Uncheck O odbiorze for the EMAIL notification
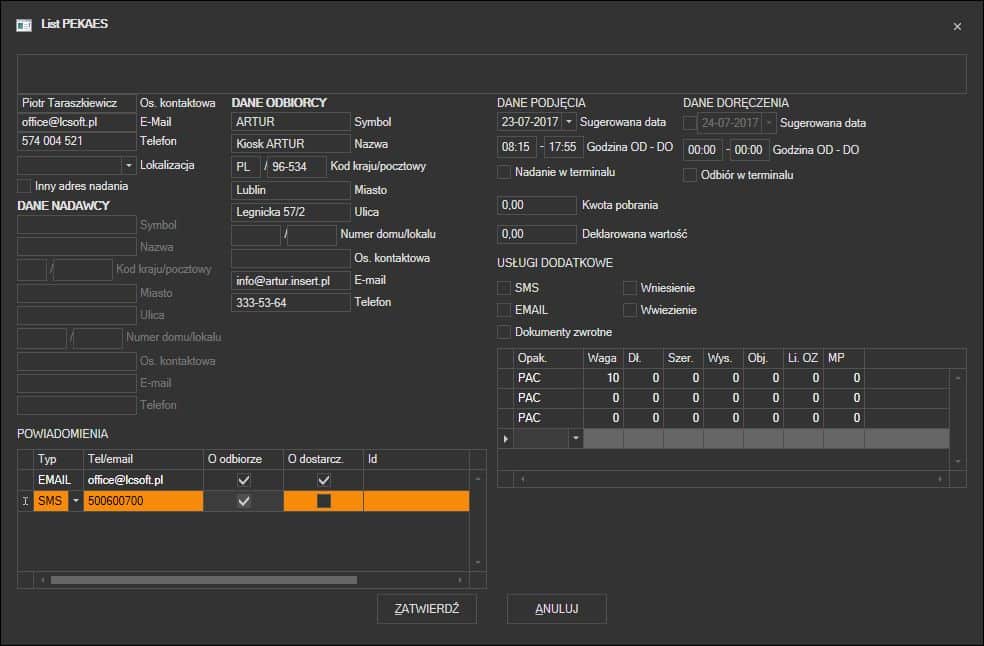The width and height of the screenshot is (984, 646). 243,480
